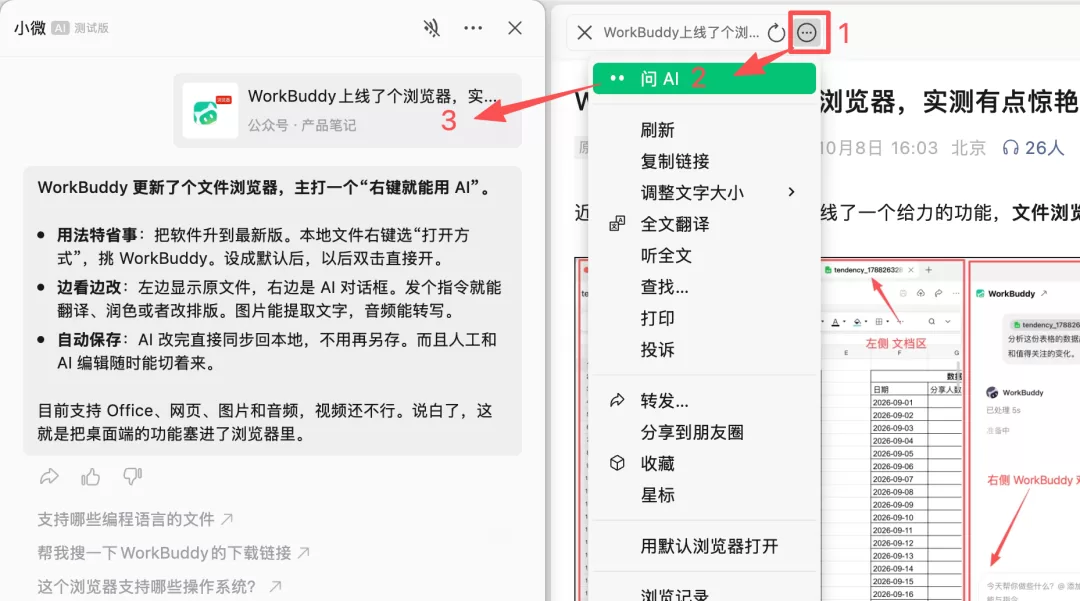Click the 问 AI two-dot icon
Screen dimensions: 1080x601
tap(617, 78)
